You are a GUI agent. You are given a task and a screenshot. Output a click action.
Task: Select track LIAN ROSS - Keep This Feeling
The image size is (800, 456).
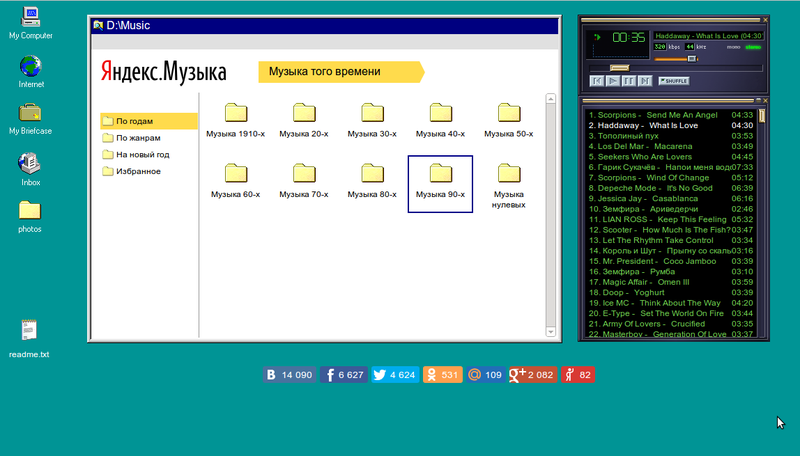click(x=670, y=219)
